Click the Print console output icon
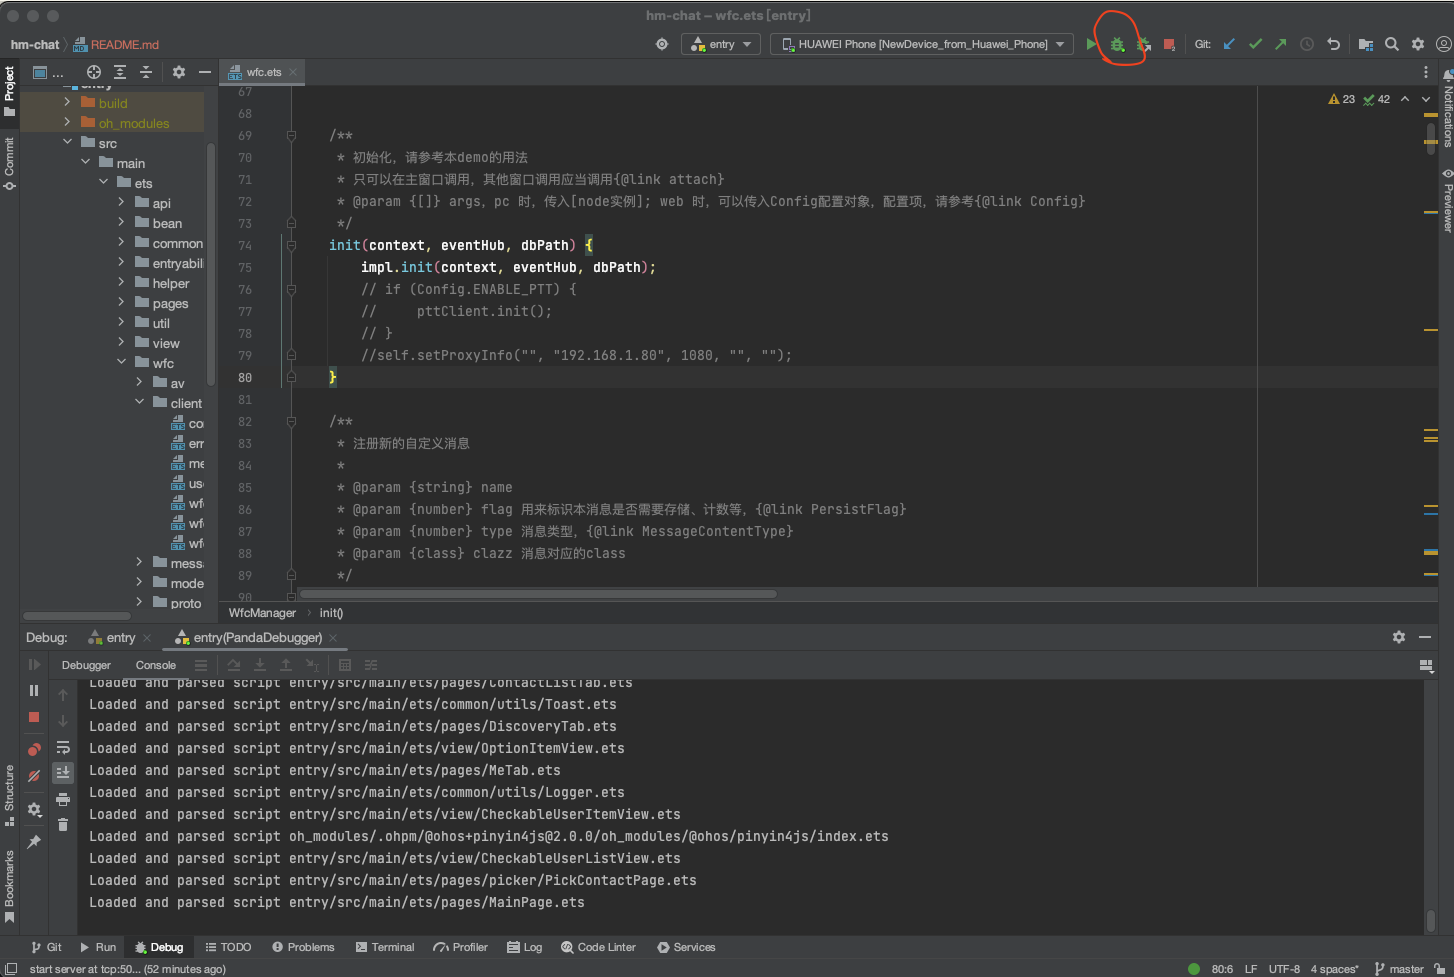 [63, 799]
